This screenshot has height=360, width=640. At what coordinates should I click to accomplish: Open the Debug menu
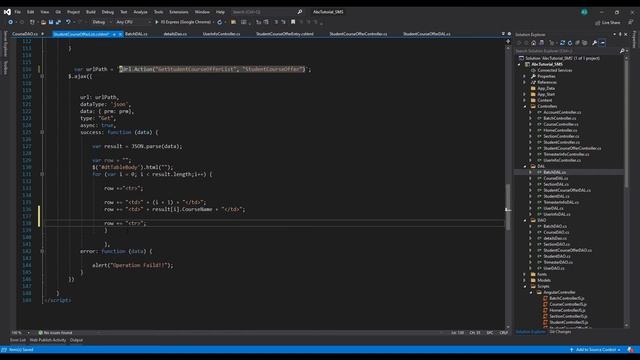108,12
